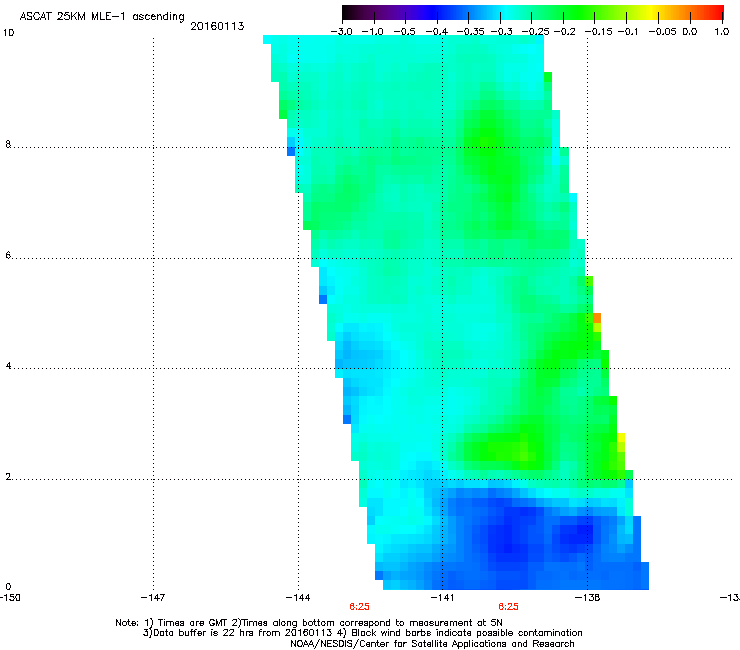Click the latitude axis label 2
The width and height of the screenshot is (740, 650).
(x=8, y=477)
